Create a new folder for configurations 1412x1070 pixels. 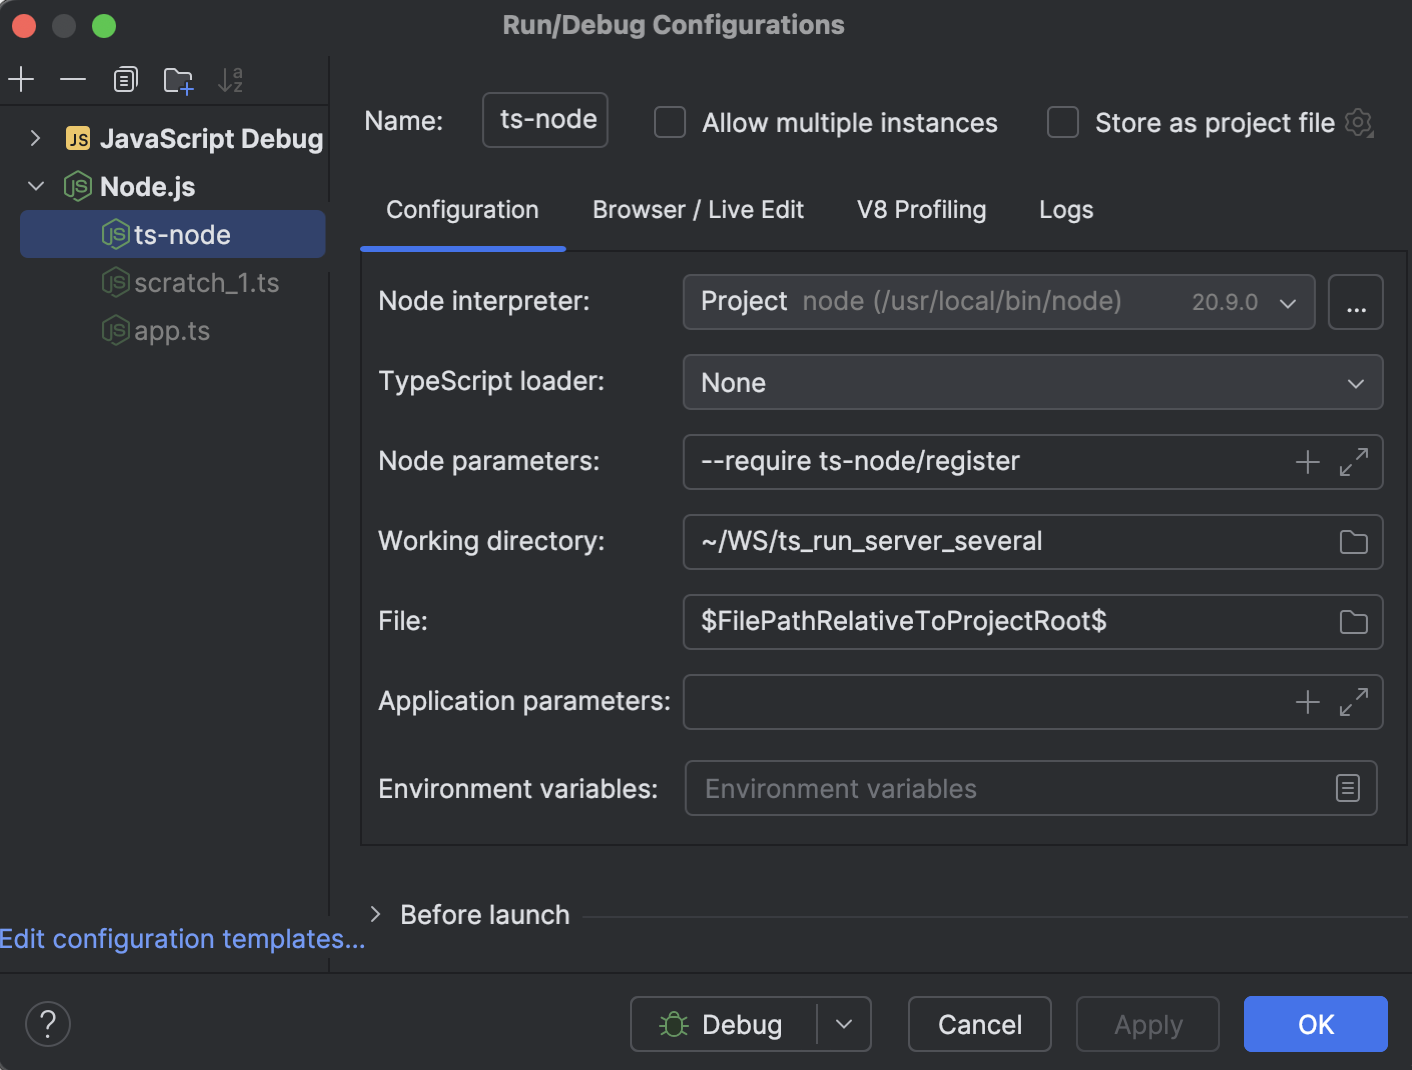click(178, 79)
